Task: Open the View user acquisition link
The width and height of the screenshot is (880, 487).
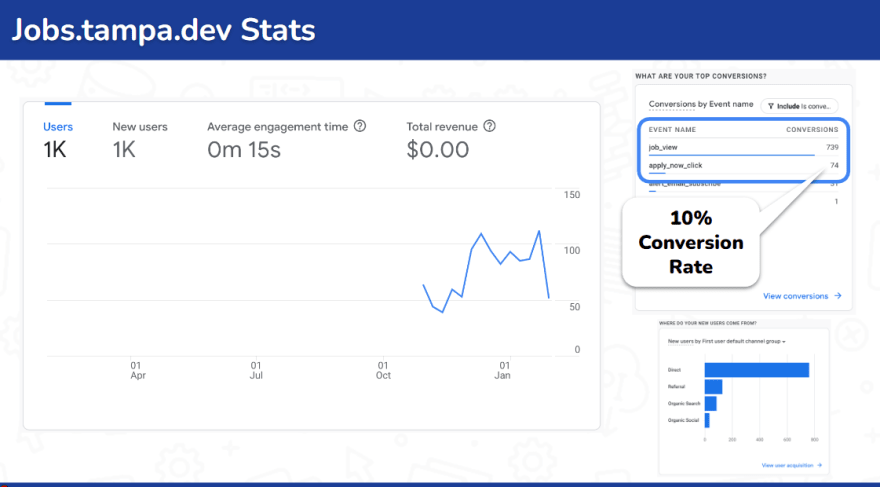Action: 788,465
